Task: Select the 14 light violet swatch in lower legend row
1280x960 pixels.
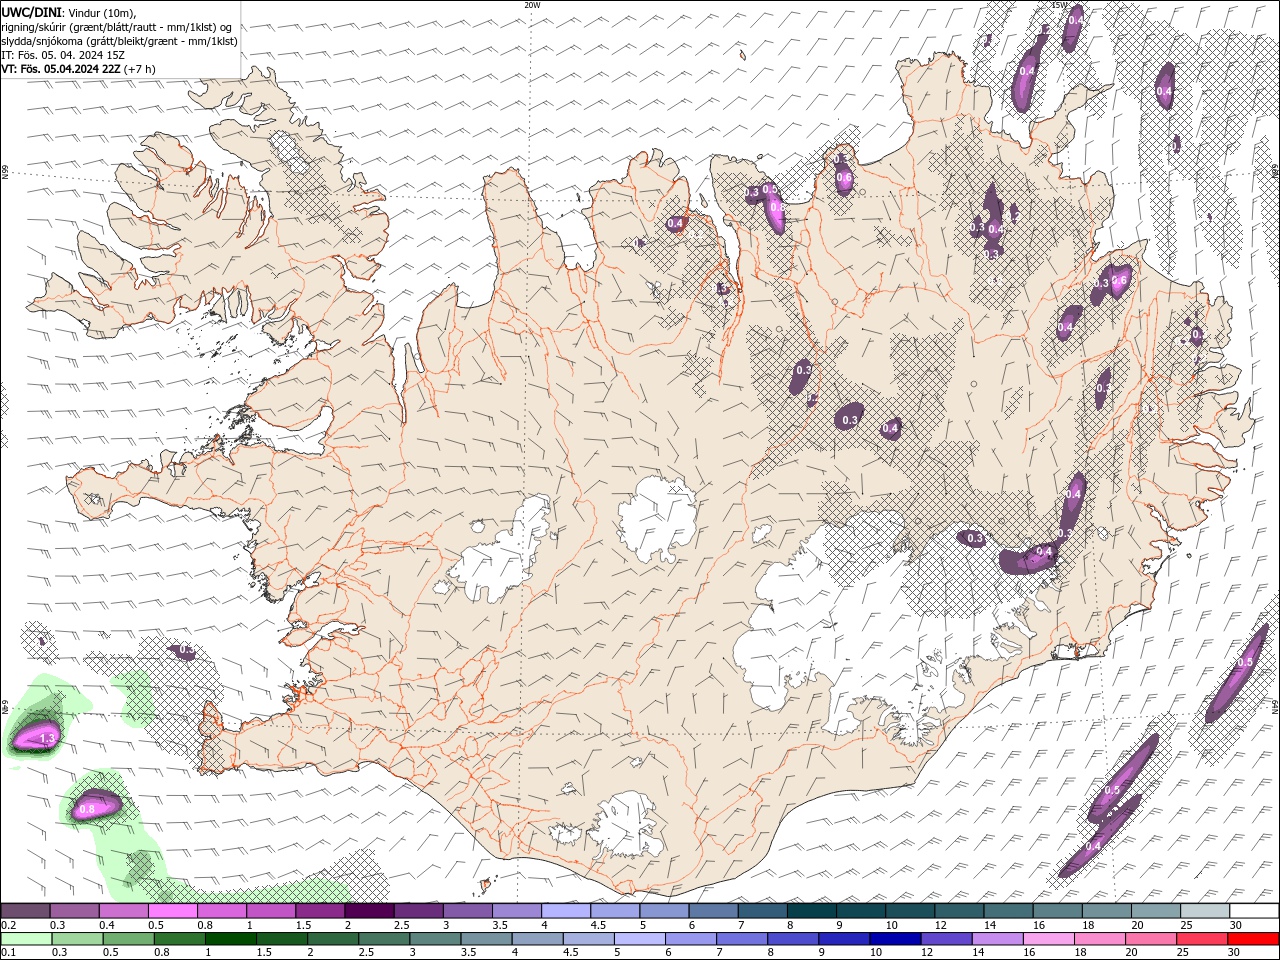Action: point(997,939)
